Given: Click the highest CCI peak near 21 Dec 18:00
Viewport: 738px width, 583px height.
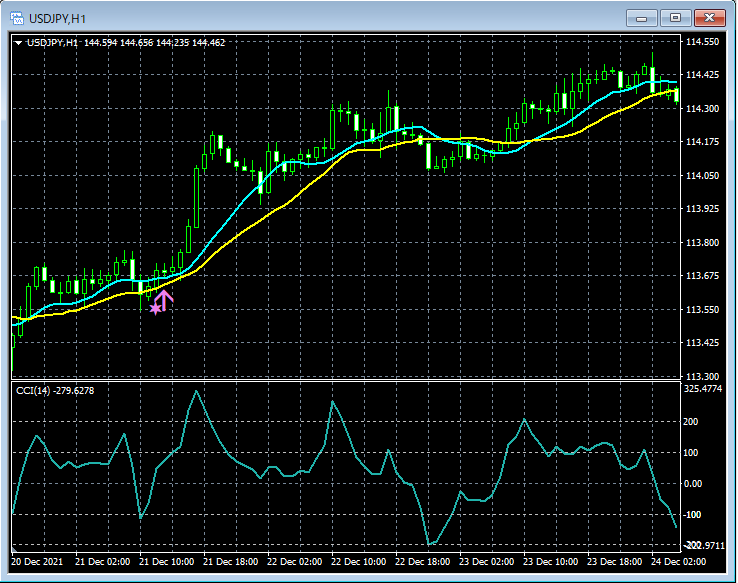Looking at the screenshot, I should click(197, 391).
